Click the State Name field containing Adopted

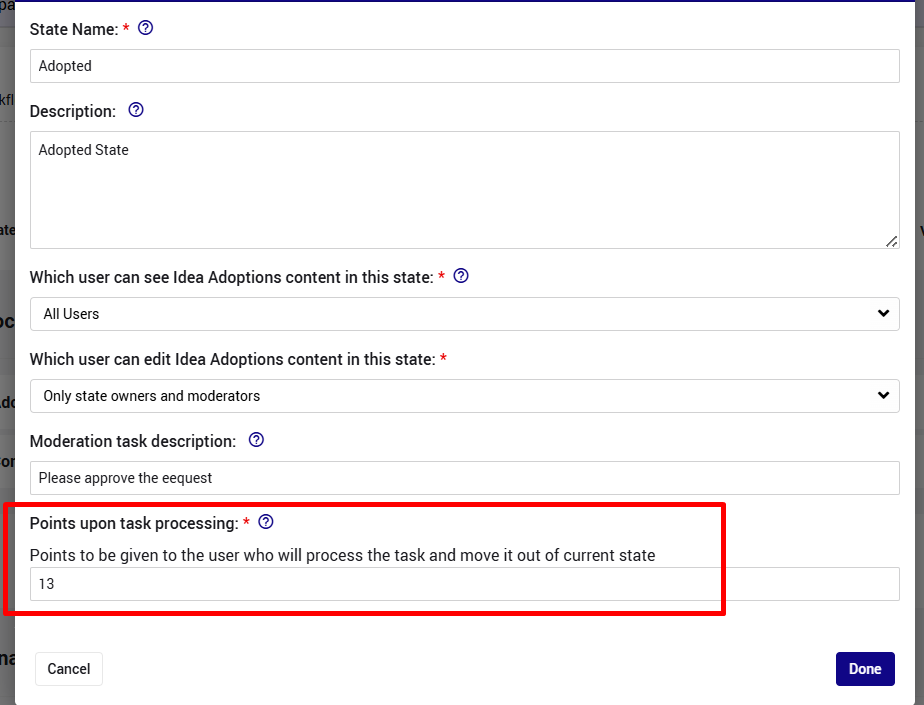coord(464,66)
